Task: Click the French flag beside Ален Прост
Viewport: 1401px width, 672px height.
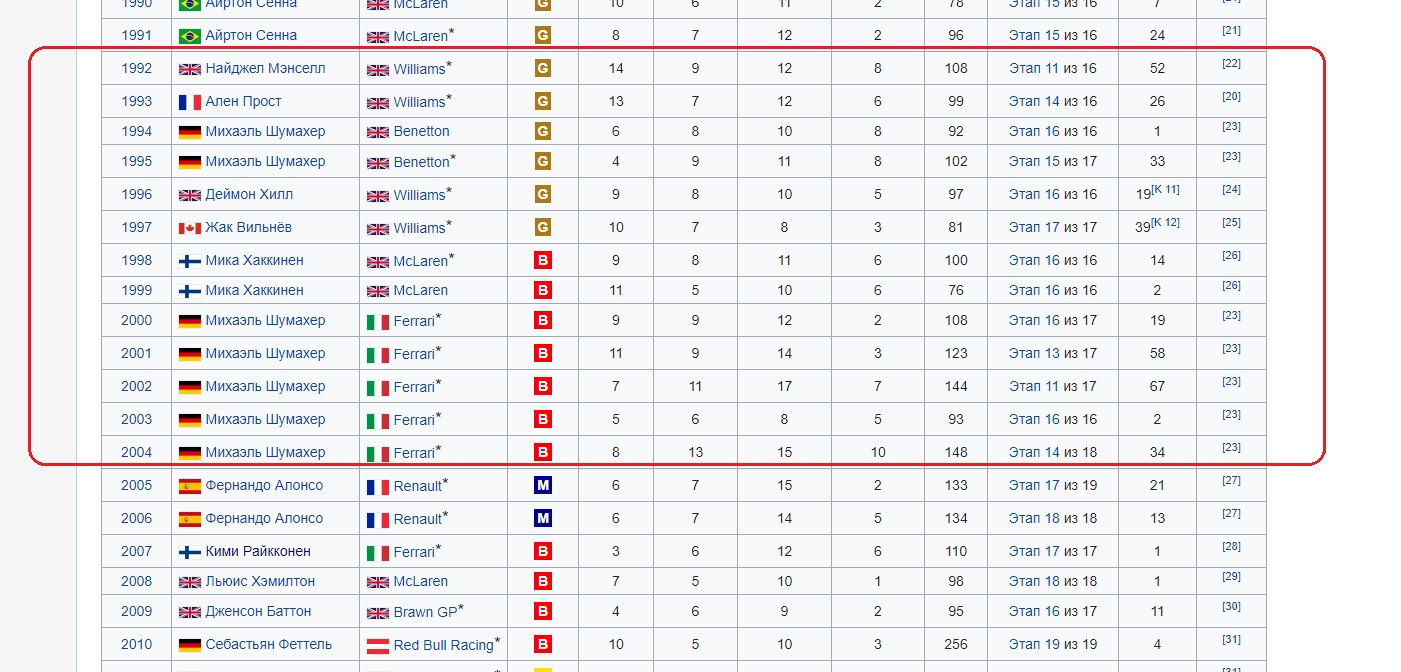Action: click(x=190, y=102)
